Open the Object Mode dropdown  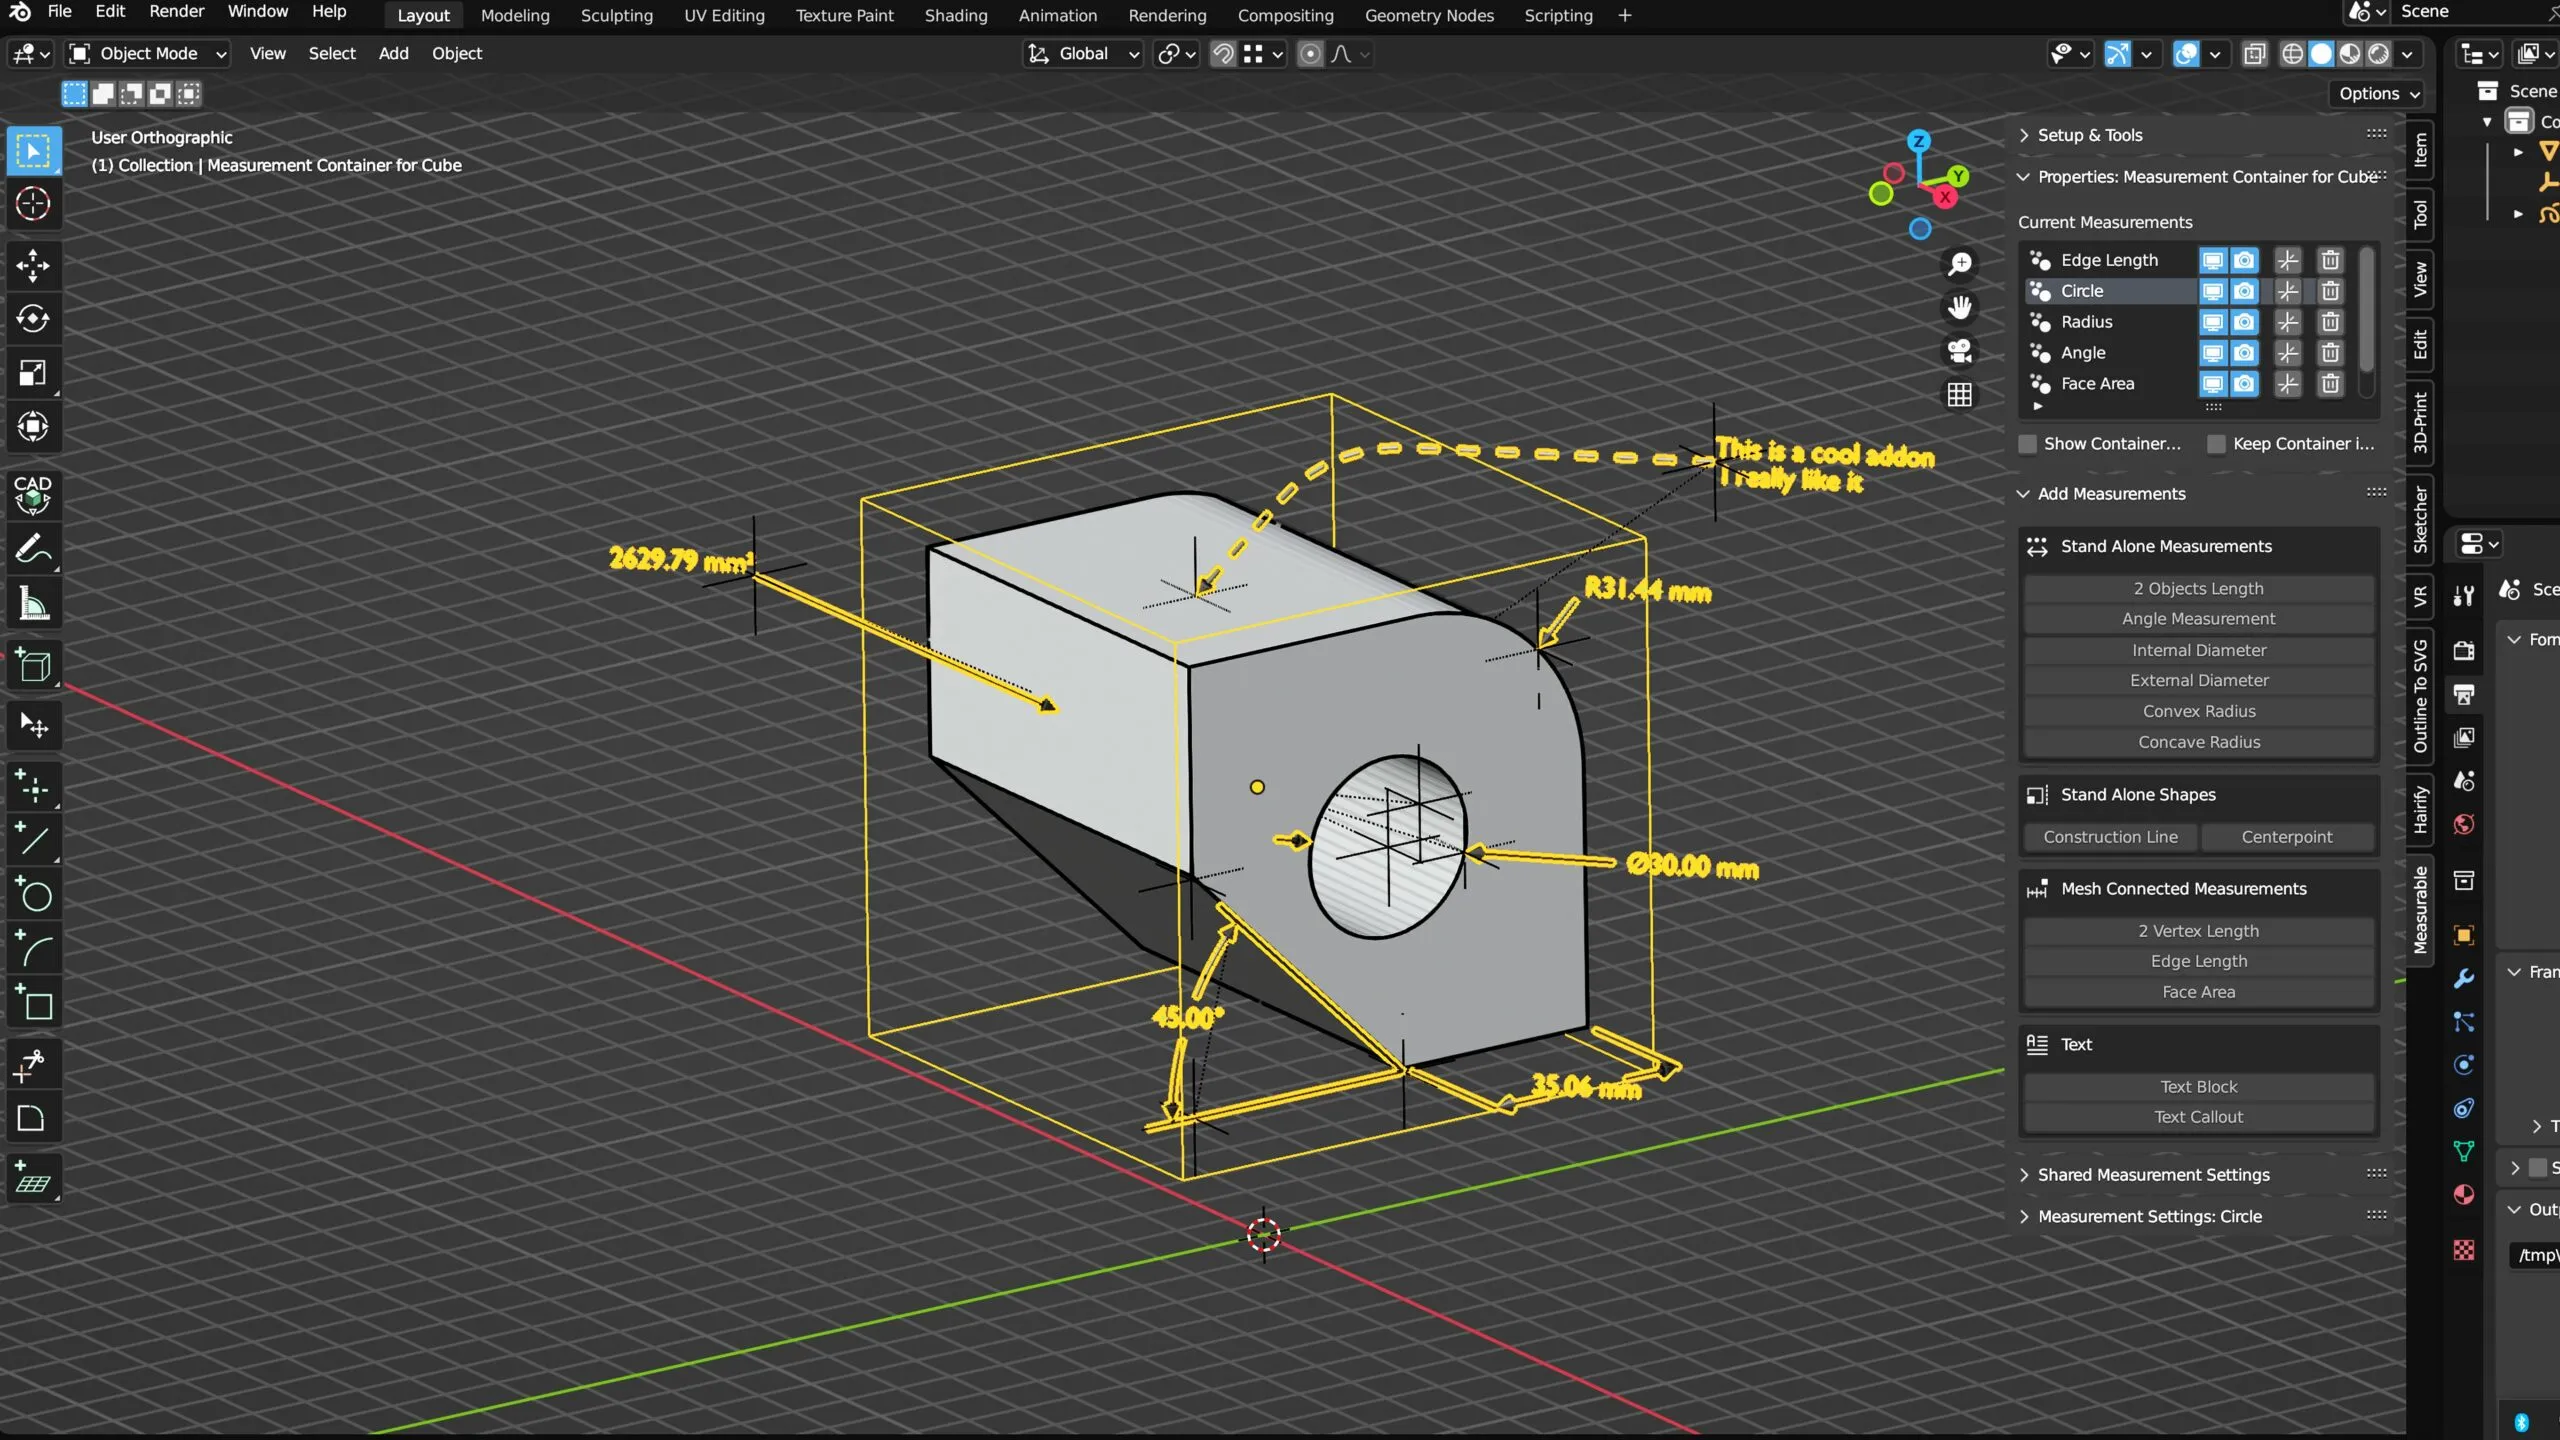(147, 54)
